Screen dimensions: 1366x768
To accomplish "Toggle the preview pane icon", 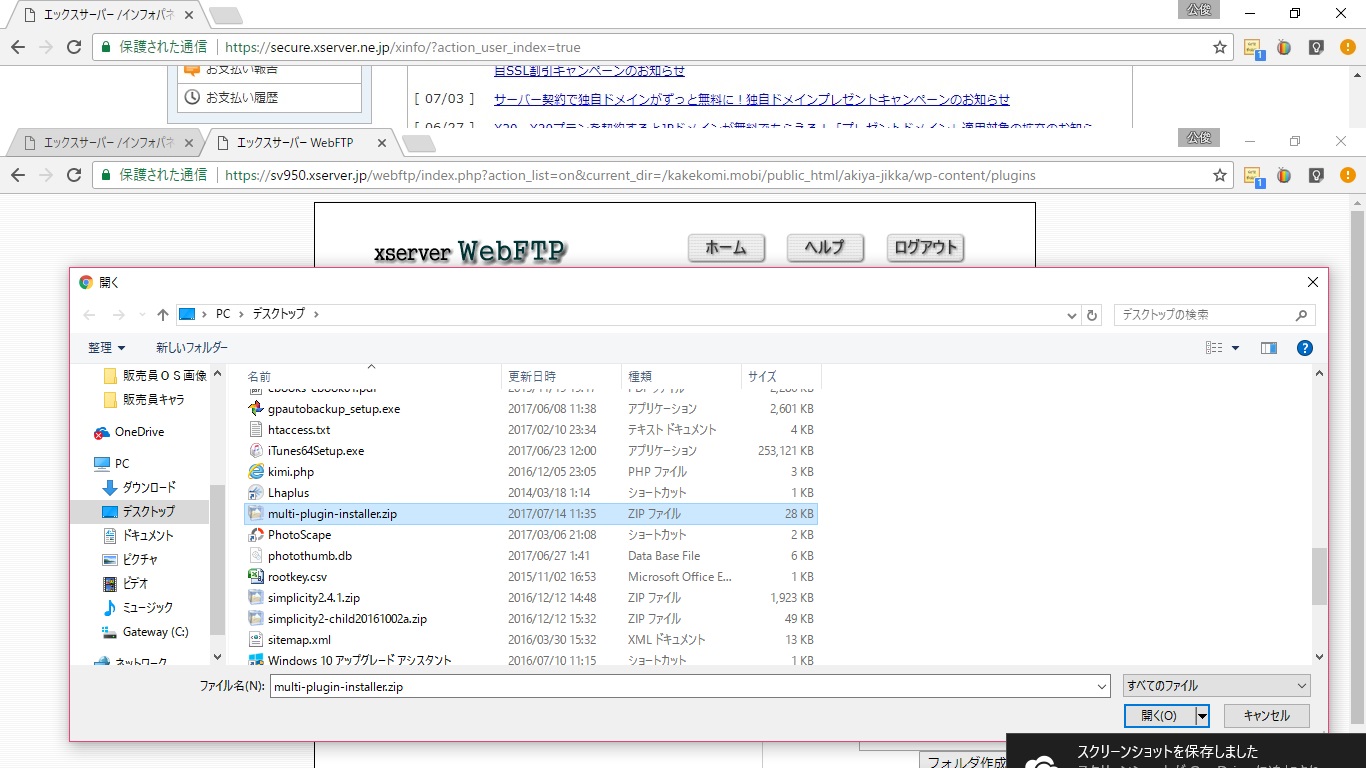I will click(1269, 348).
